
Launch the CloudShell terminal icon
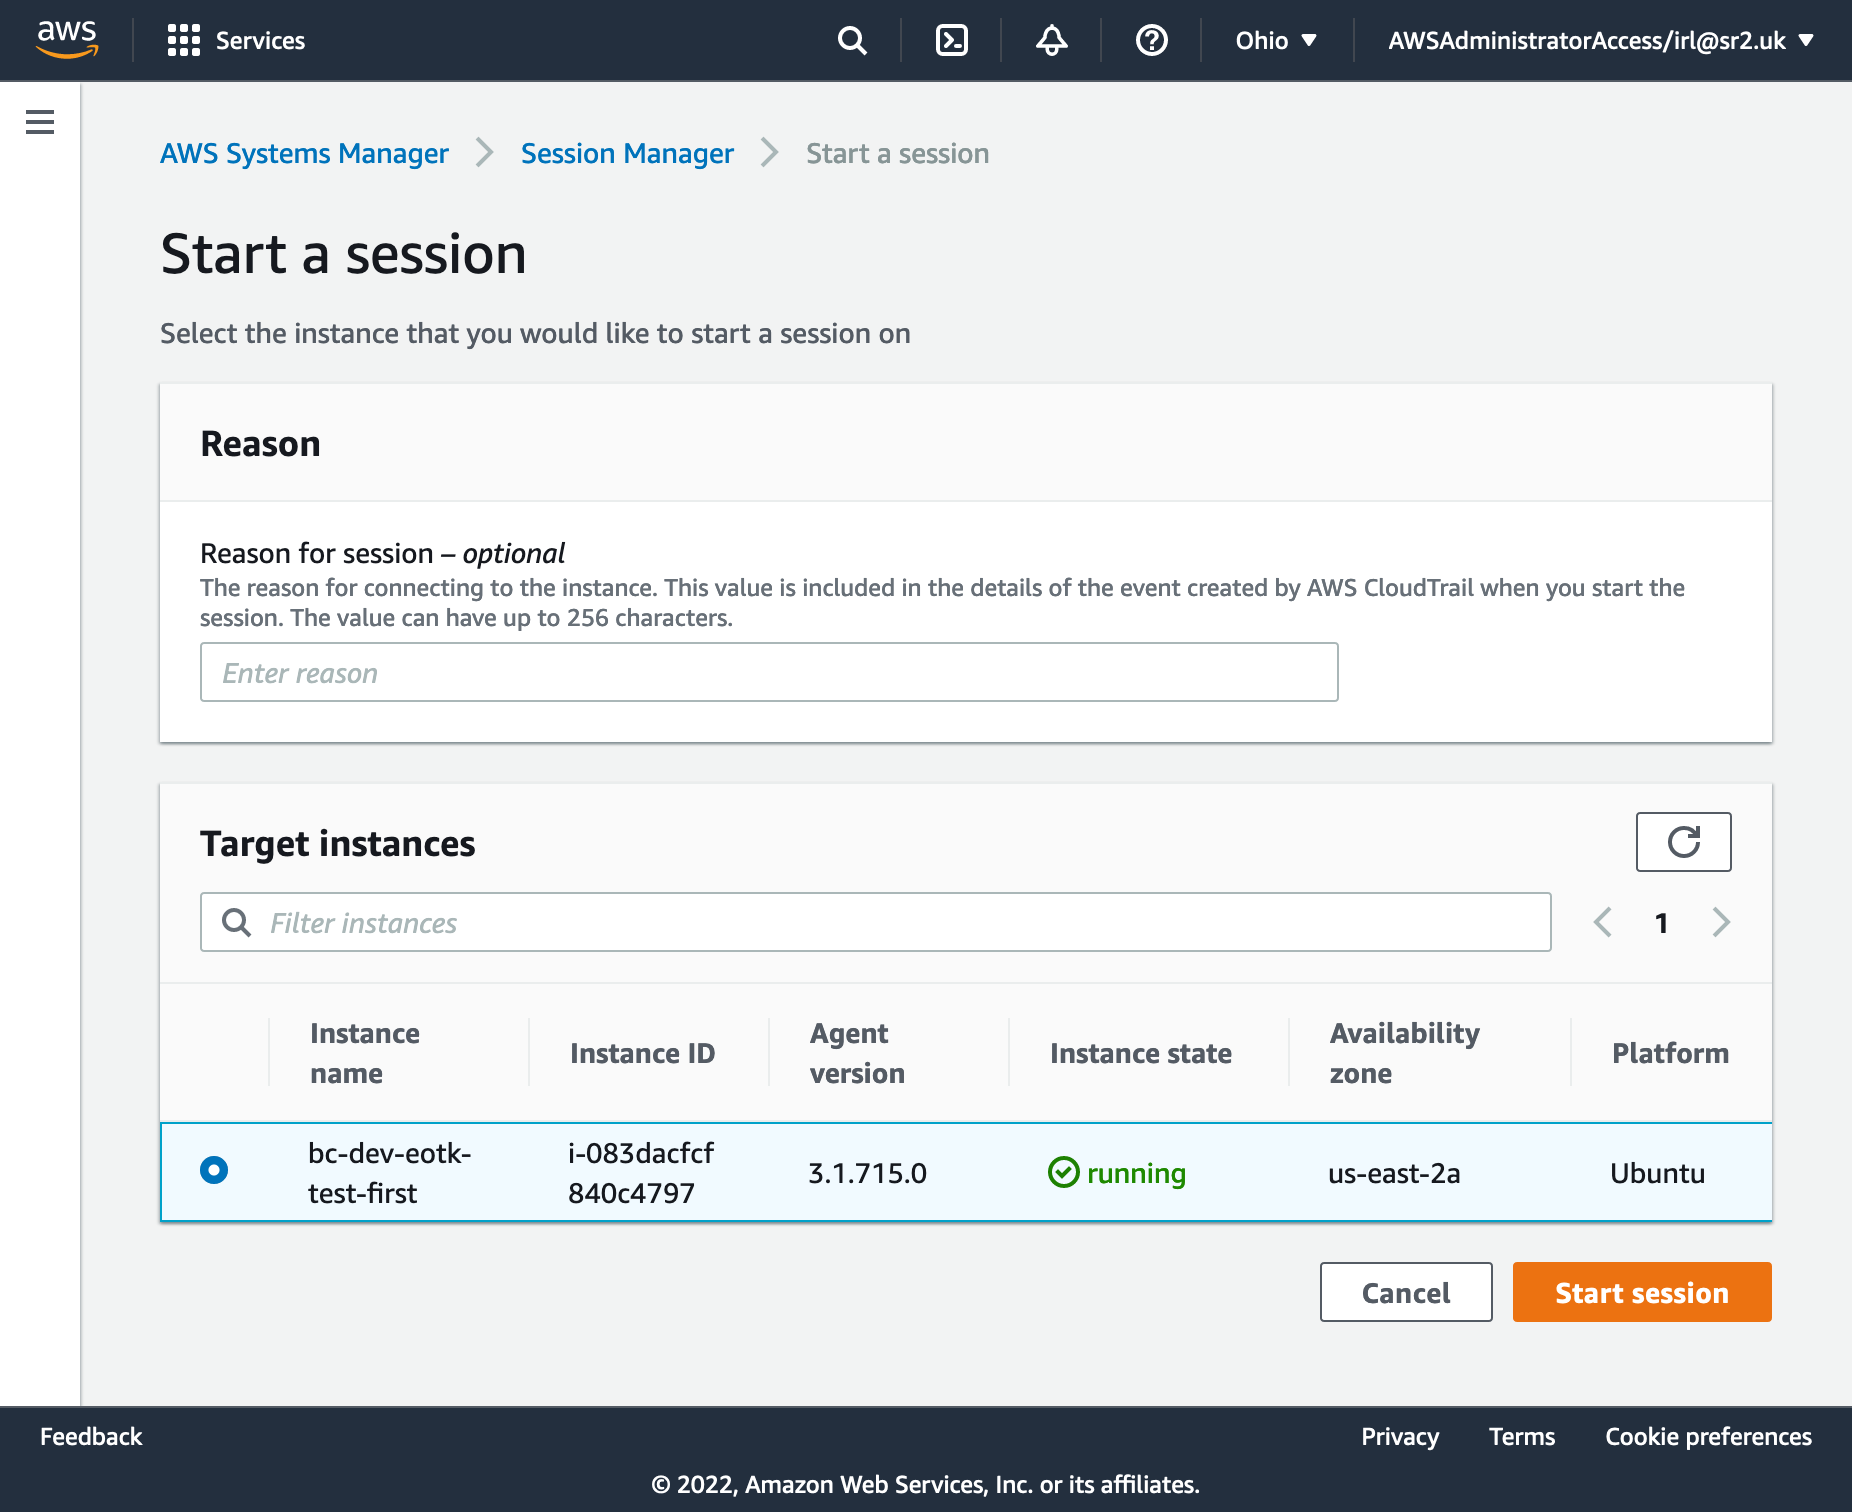pos(951,40)
